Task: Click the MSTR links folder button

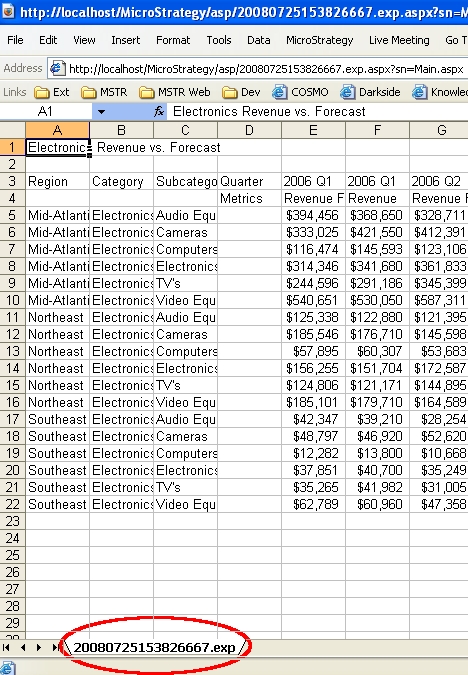Action: coord(104,92)
